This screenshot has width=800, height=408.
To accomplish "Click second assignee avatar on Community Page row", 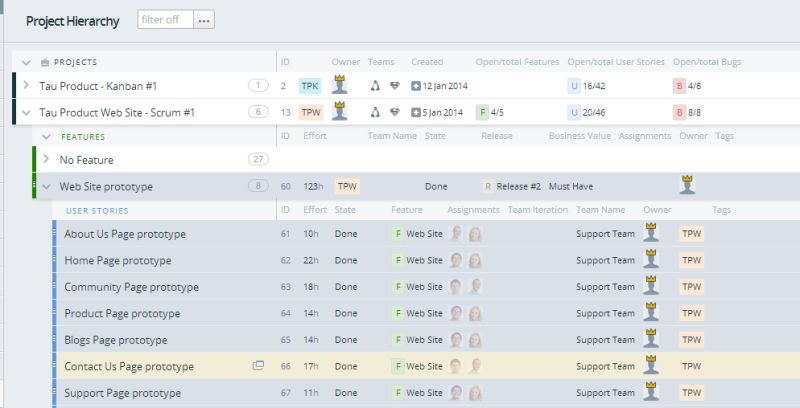I will point(475,287).
